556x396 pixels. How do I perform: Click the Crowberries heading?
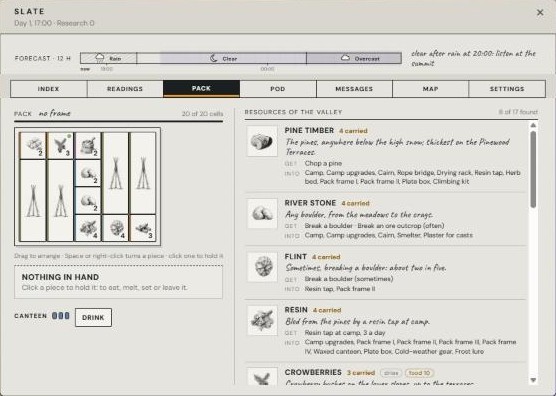[313, 373]
